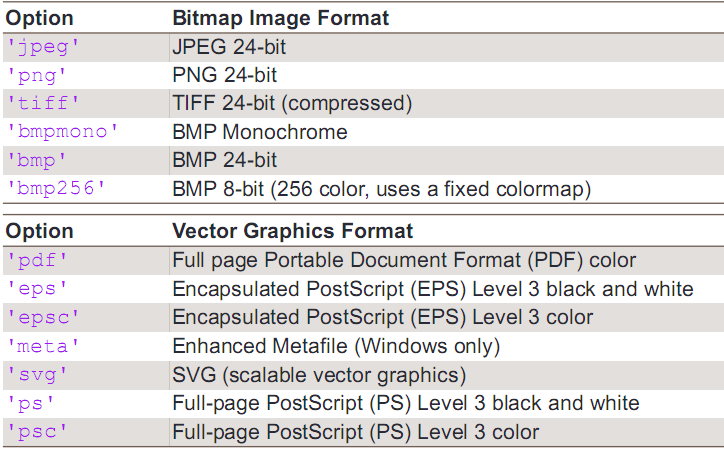The height and width of the screenshot is (451, 724).
Task: Select the Enhanced Metafile (Windows only) description
Action: (x=336, y=346)
